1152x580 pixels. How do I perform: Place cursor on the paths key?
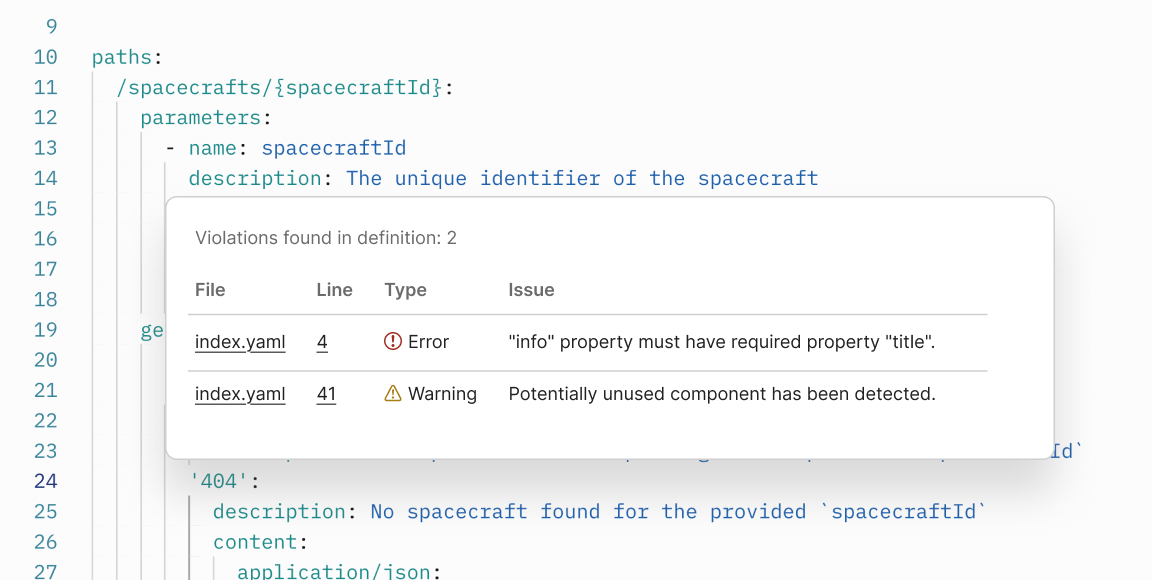(x=121, y=57)
